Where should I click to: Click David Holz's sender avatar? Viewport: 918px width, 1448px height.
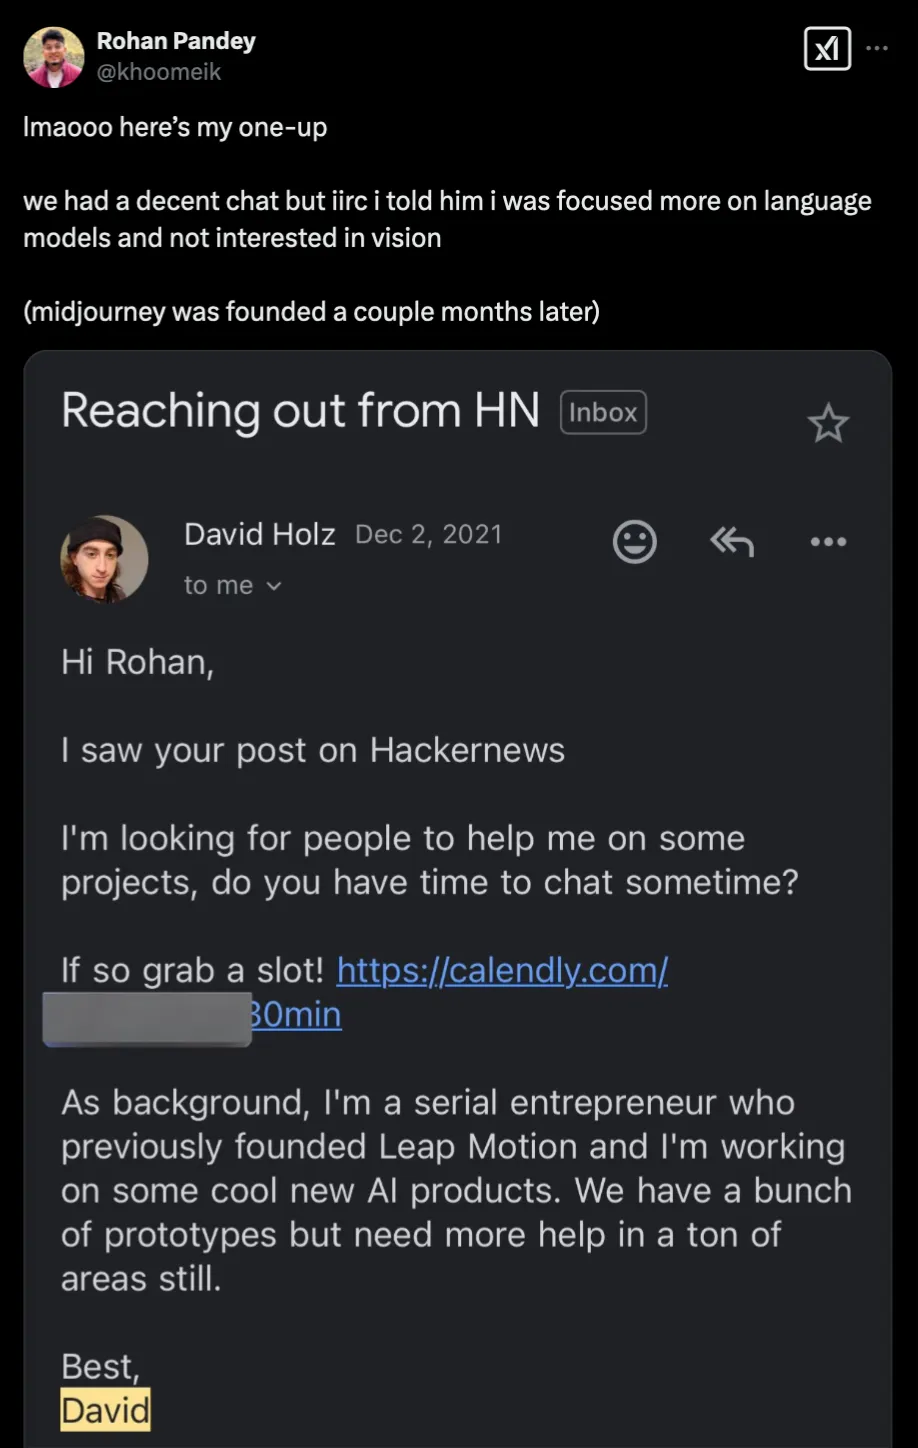pos(104,558)
